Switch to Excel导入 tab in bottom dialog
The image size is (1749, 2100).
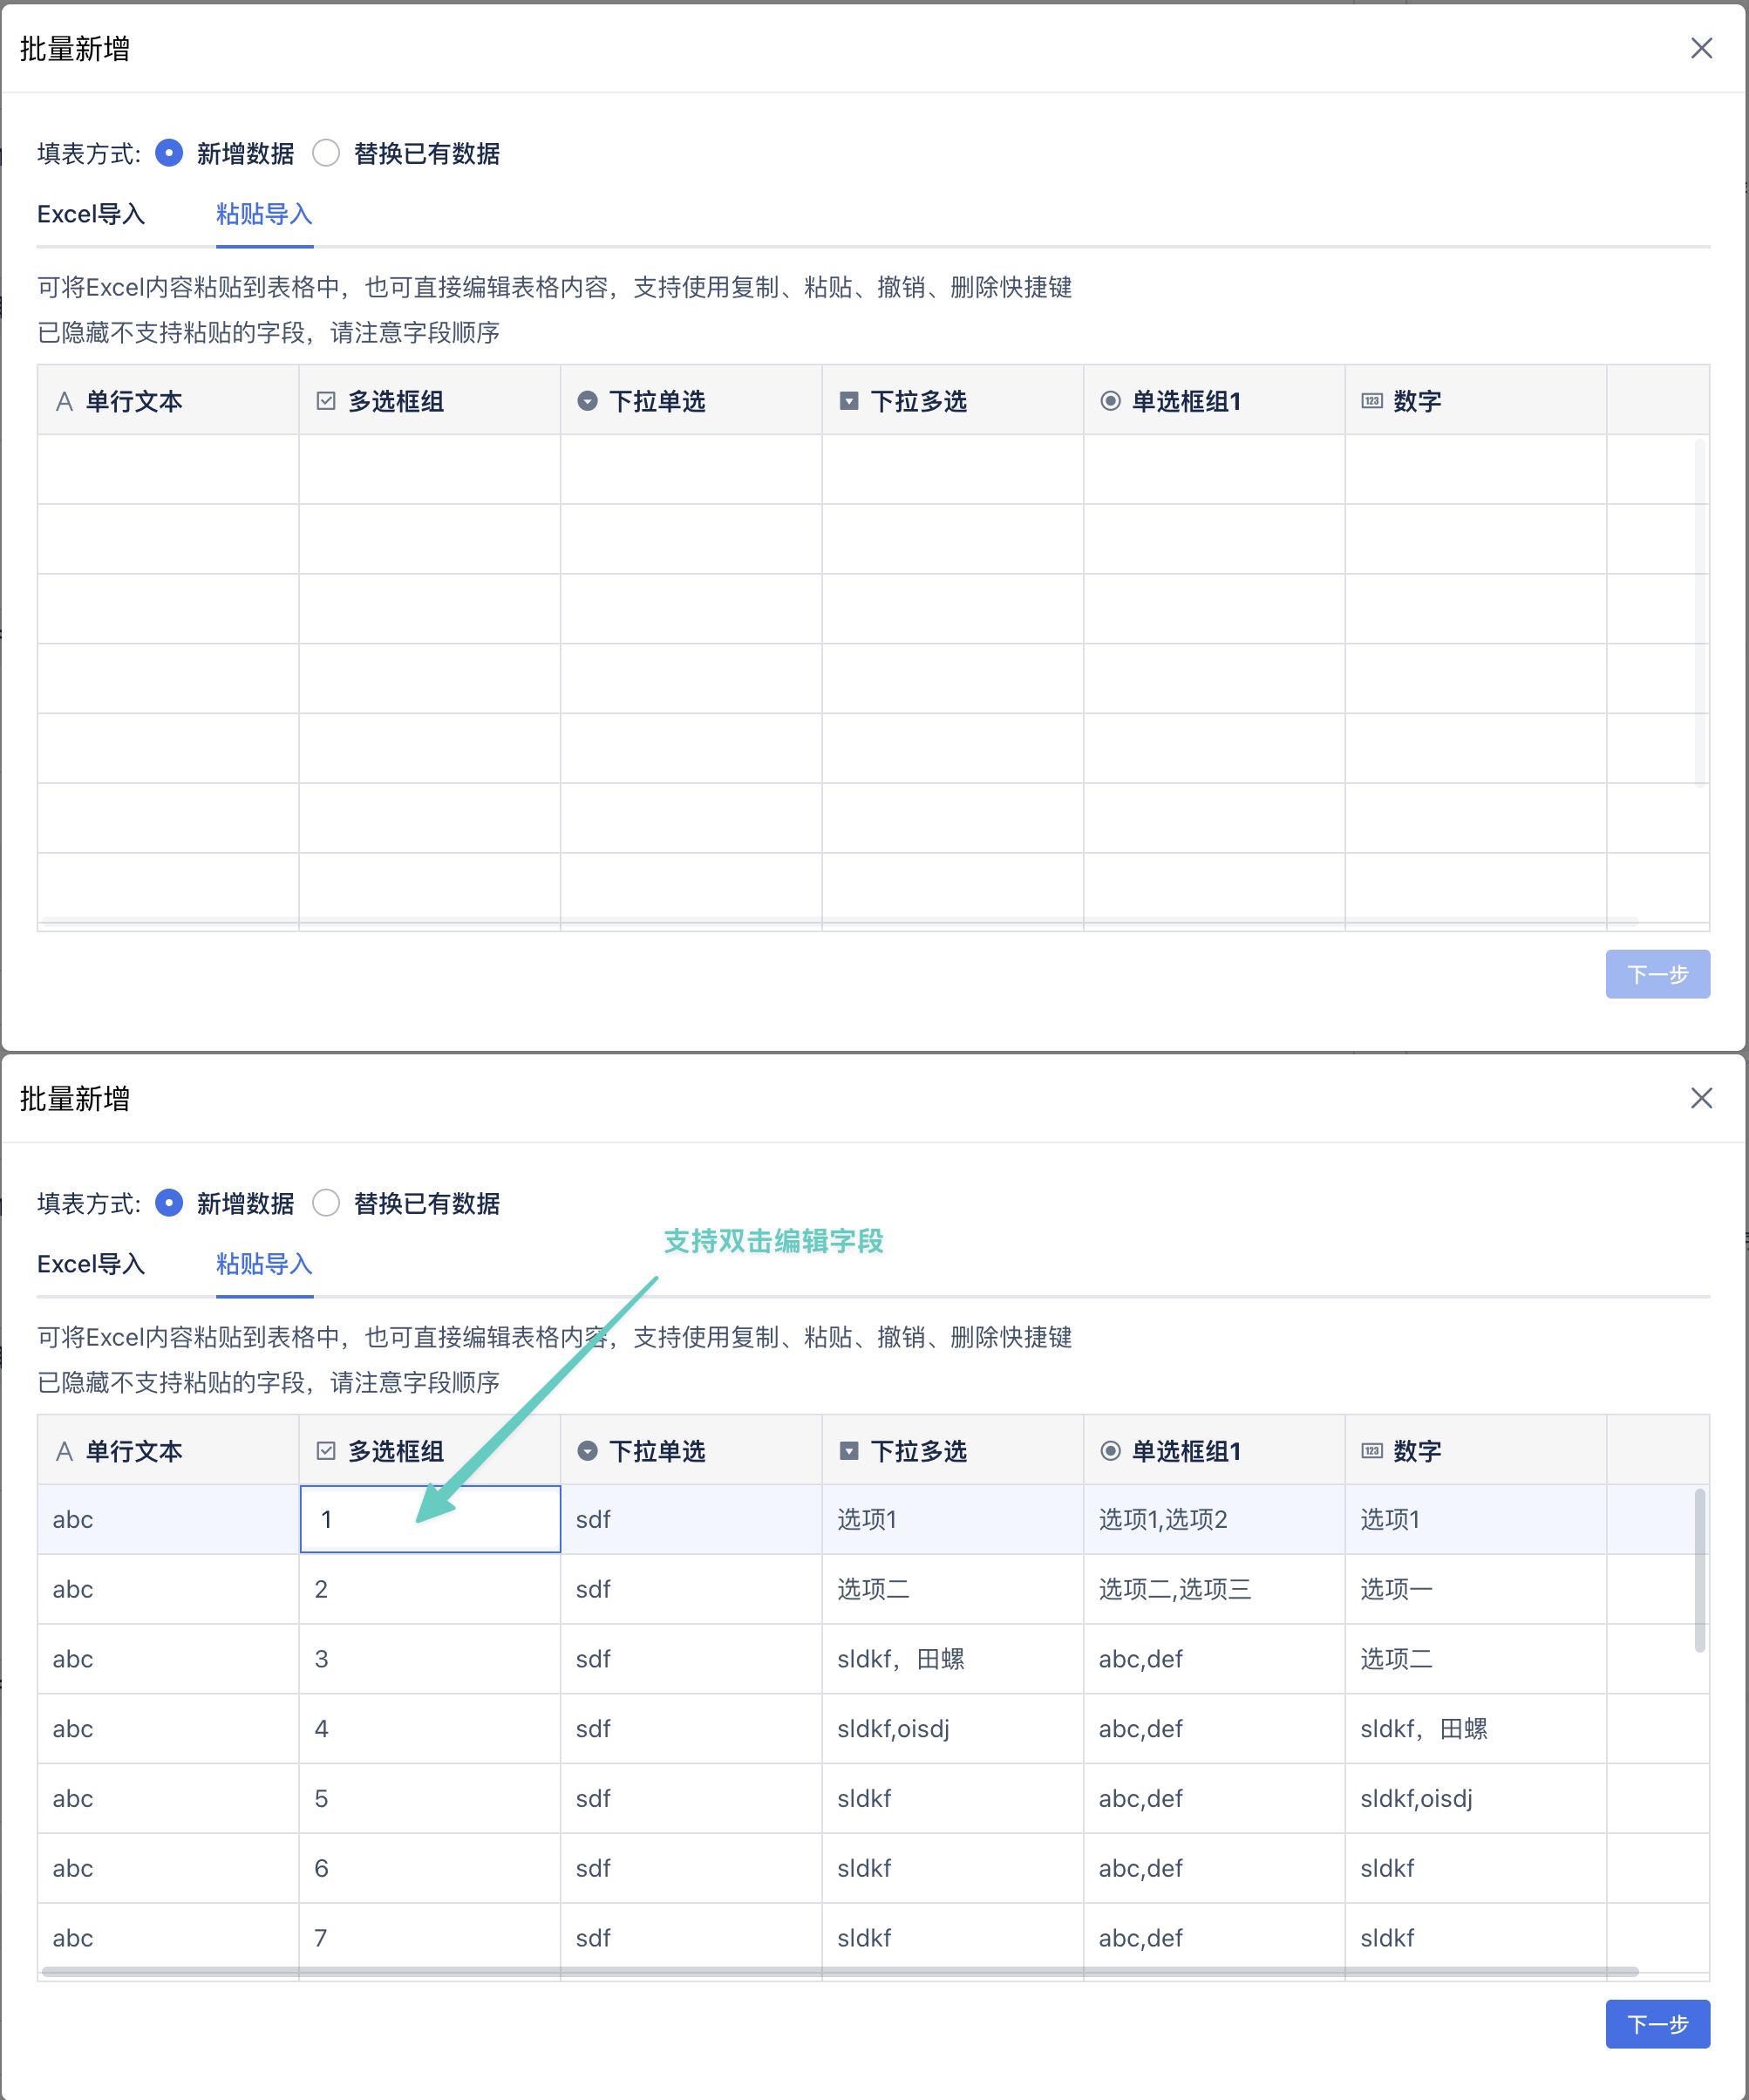[x=91, y=1264]
